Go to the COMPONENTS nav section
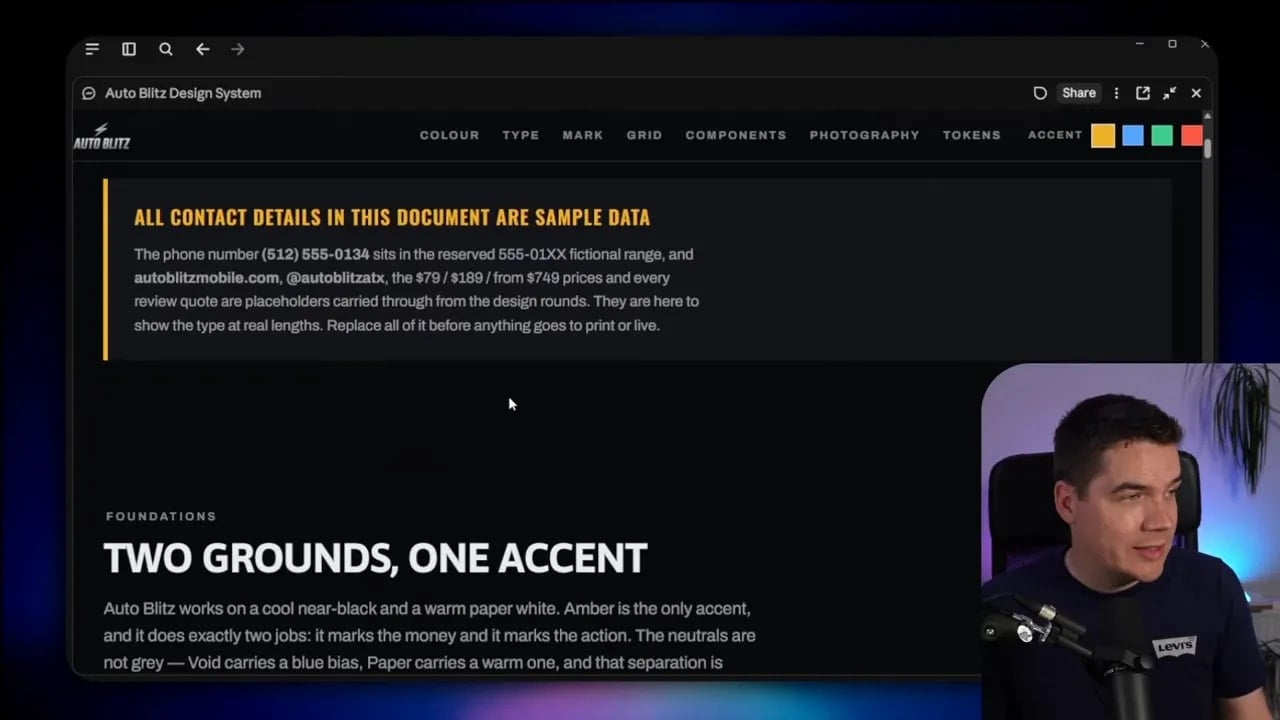Viewport: 1280px width, 720px height. pos(736,135)
